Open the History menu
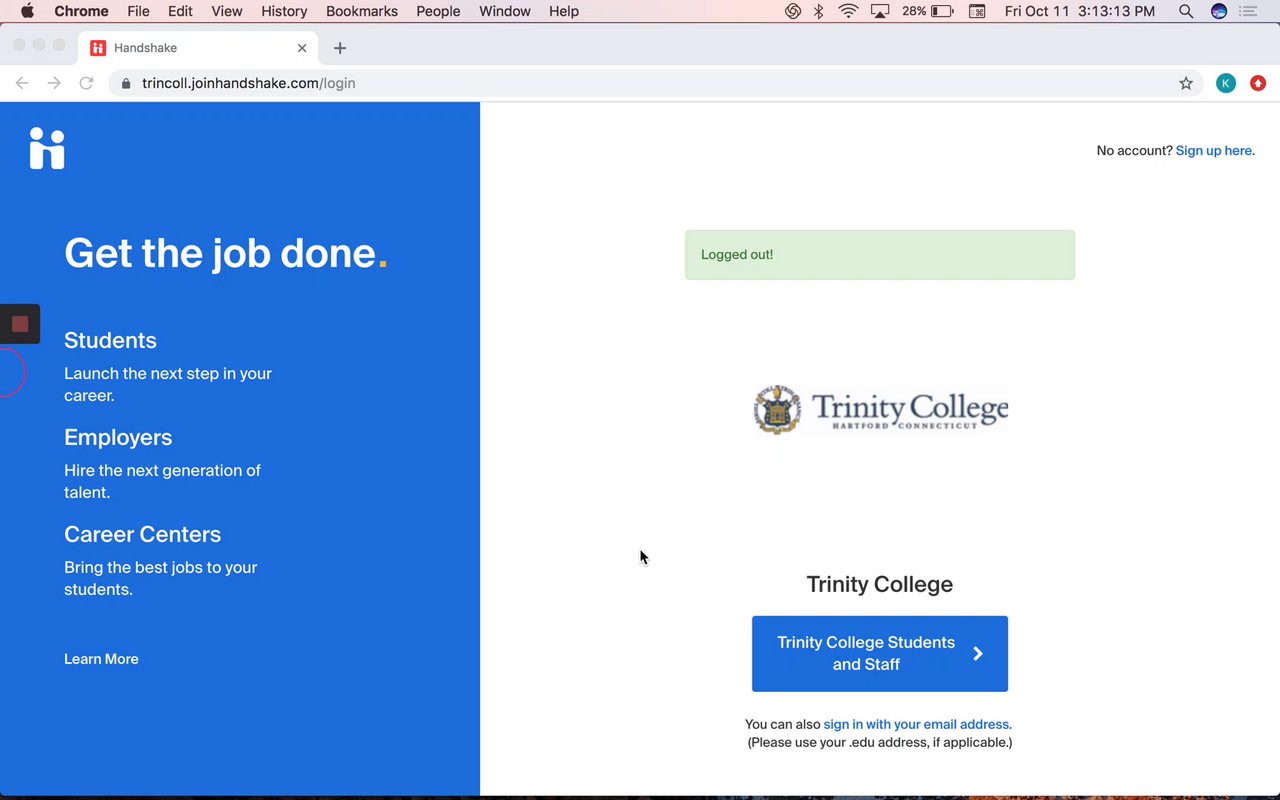This screenshot has height=800, width=1280. point(284,11)
